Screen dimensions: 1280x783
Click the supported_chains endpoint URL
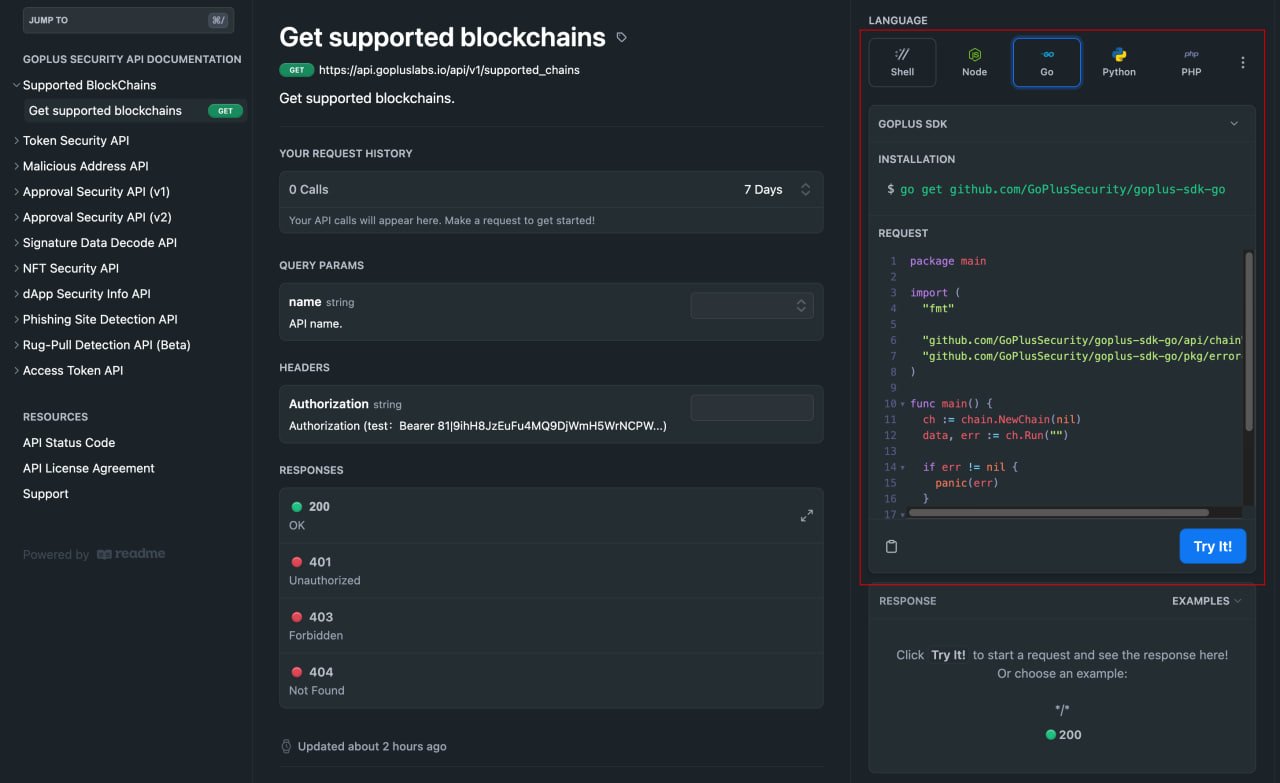449,70
